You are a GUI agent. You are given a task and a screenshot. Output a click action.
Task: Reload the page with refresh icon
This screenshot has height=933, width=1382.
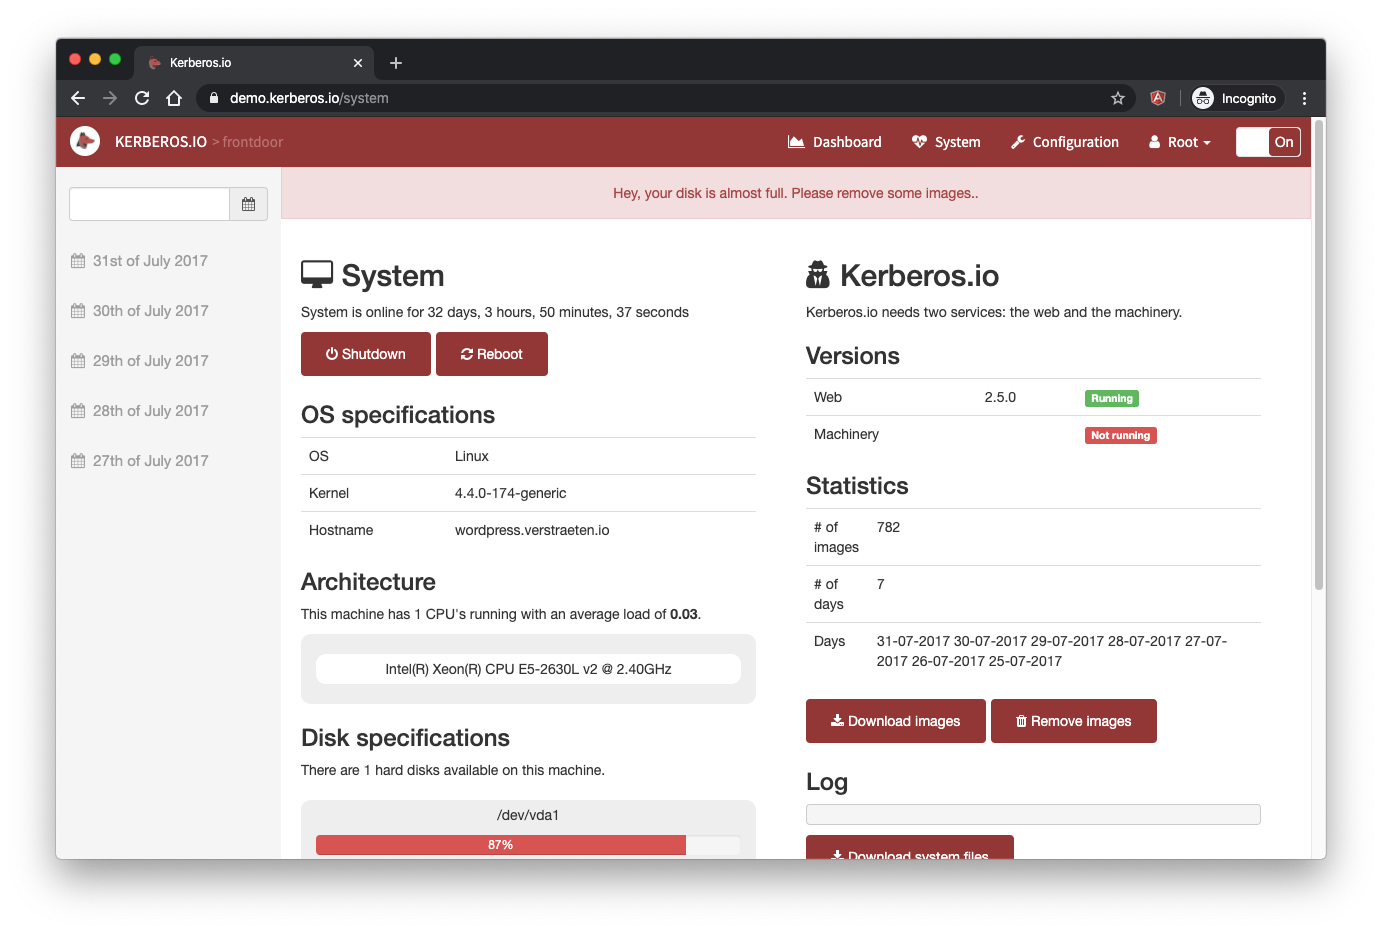[142, 98]
